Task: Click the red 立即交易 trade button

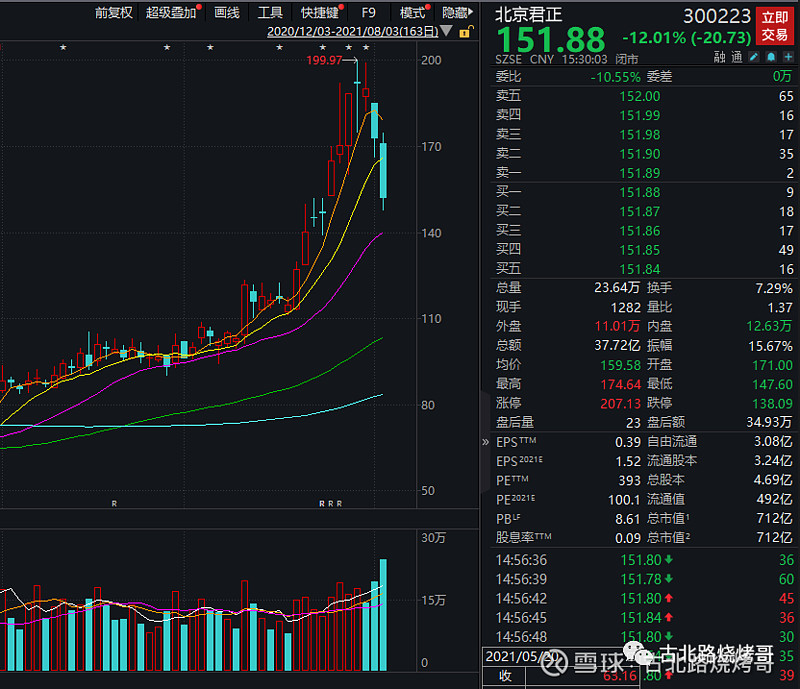Action: (x=774, y=26)
